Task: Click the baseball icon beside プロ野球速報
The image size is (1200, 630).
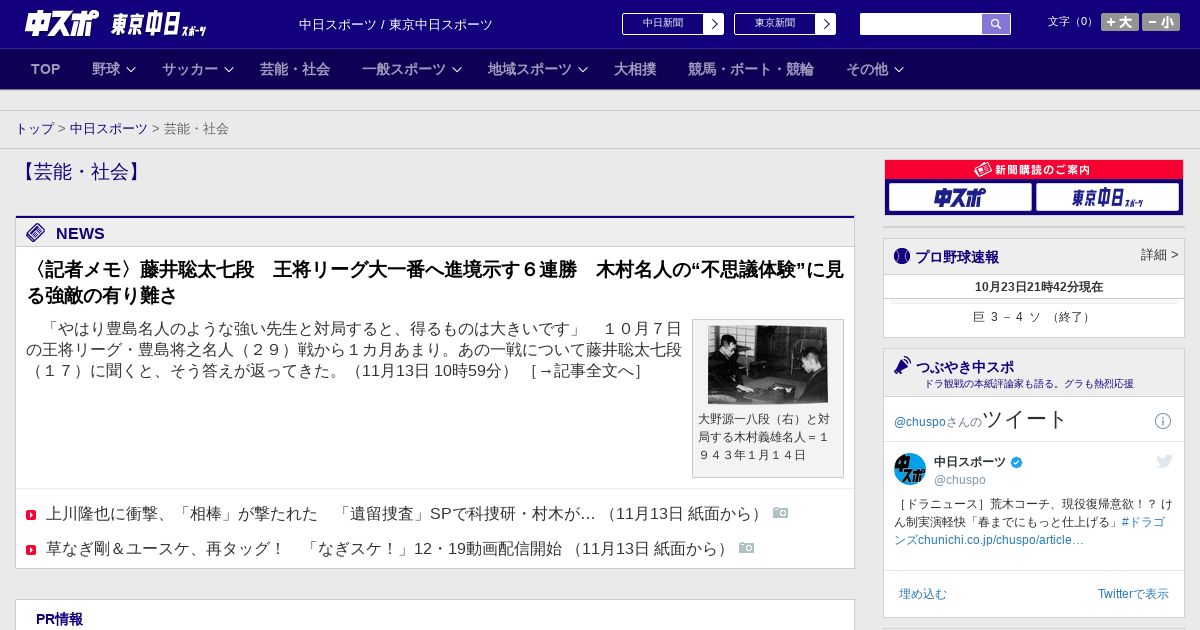Action: tap(902, 256)
